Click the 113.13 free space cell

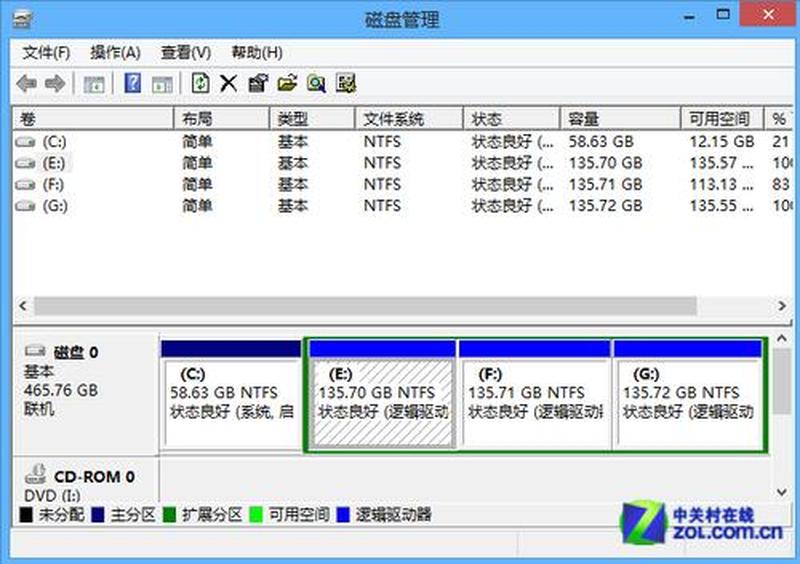coord(721,184)
